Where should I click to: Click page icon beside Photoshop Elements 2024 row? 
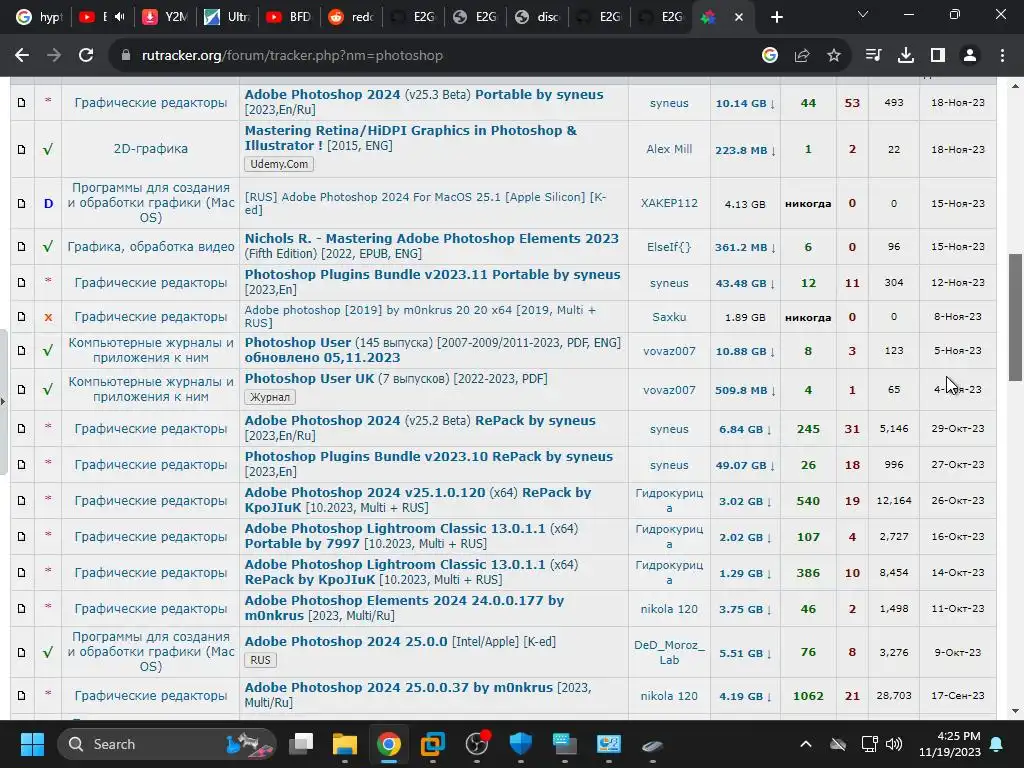pyautogui.click(x=22, y=609)
